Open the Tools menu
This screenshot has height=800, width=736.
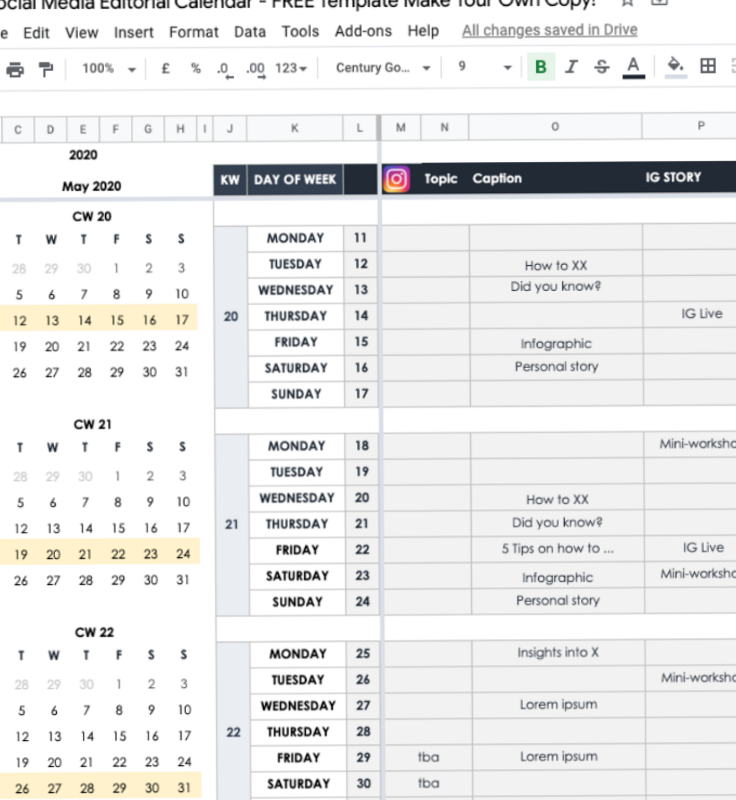[x=300, y=32]
